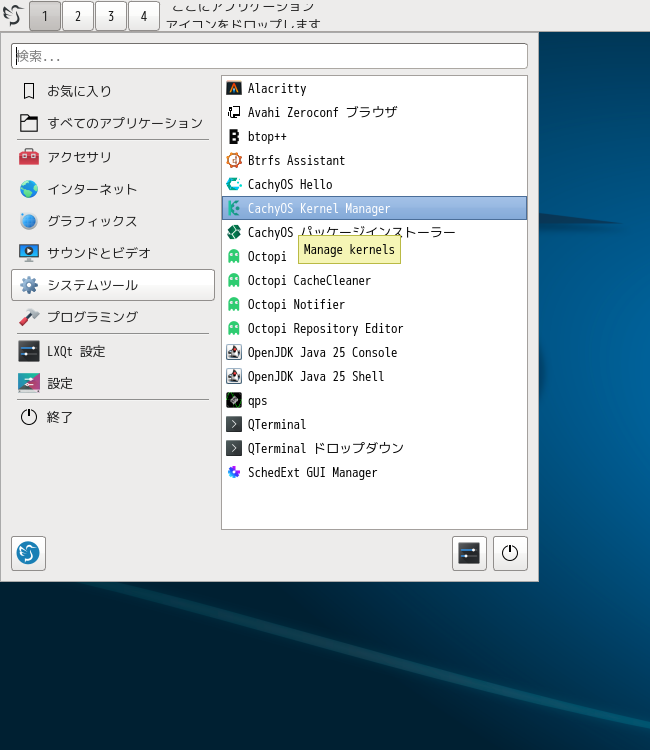The height and width of the screenshot is (750, 650).
Task: Click the panel main menu bird icon
Action: point(13,15)
